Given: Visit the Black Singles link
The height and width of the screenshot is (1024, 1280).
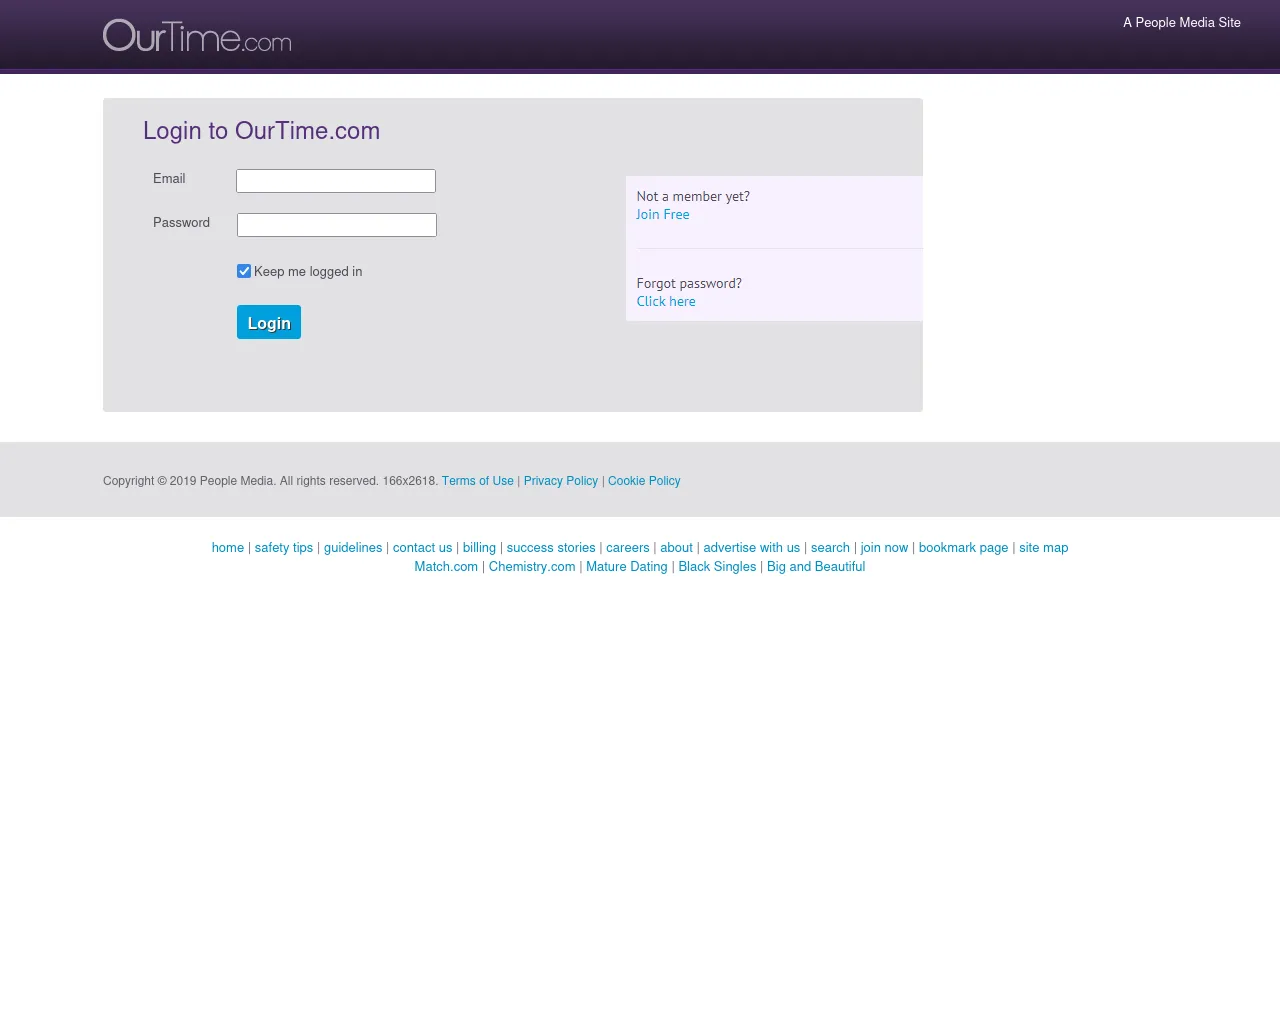Looking at the screenshot, I should click(x=717, y=567).
